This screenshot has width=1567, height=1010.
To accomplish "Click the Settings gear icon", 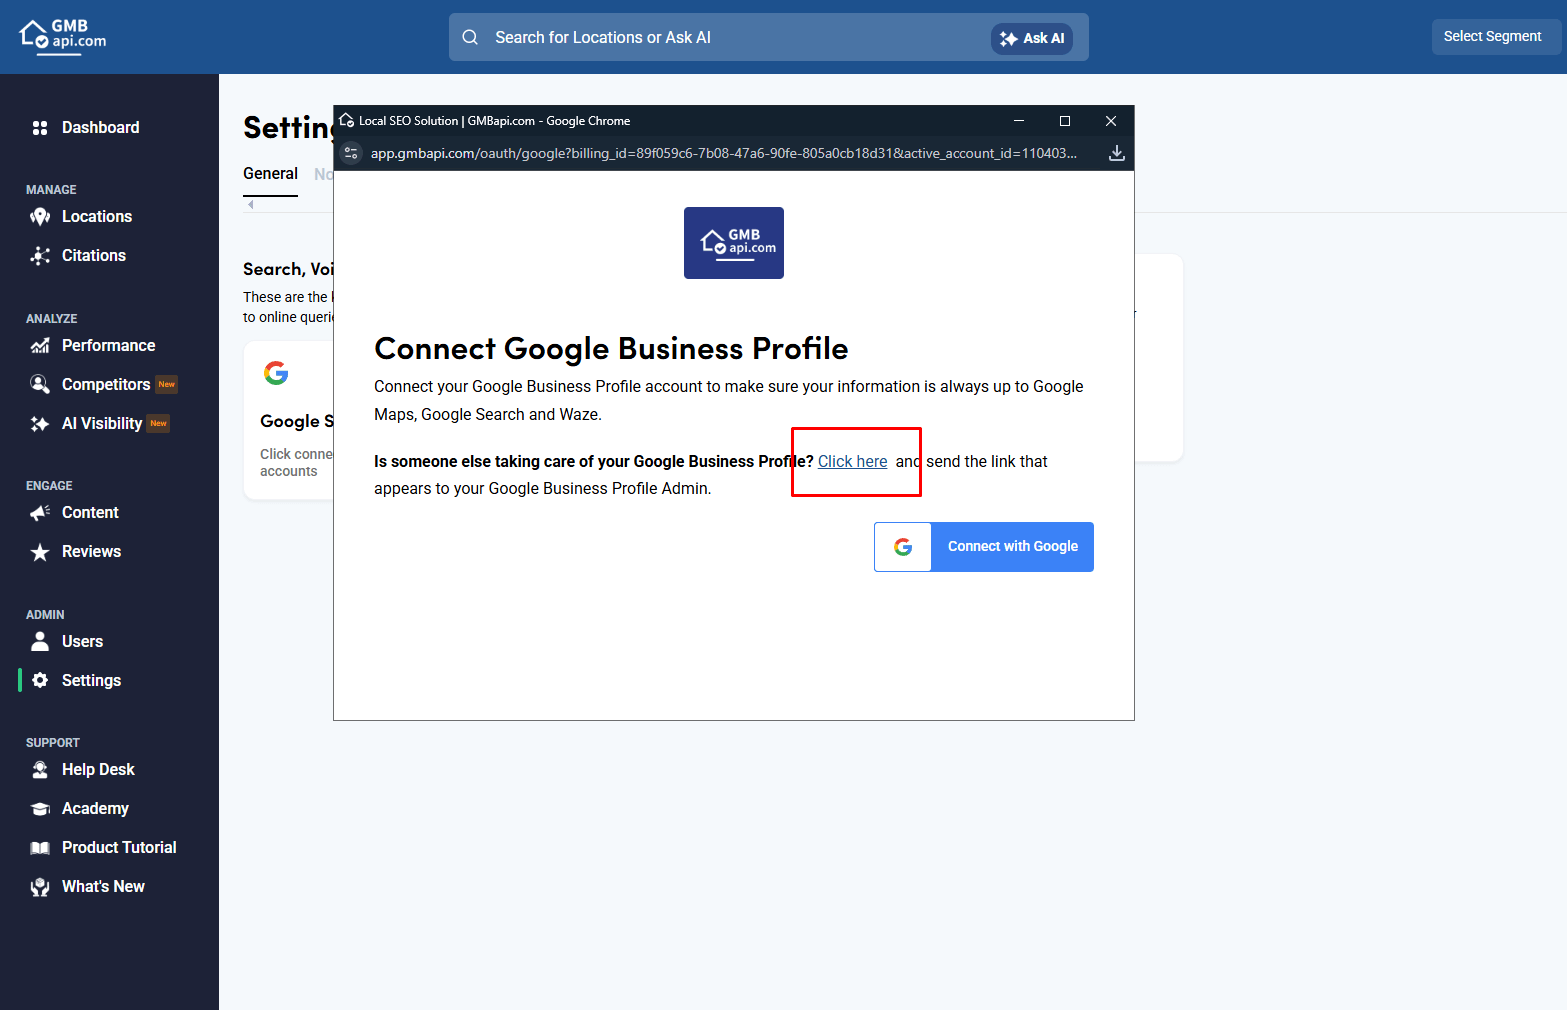I will point(40,681).
